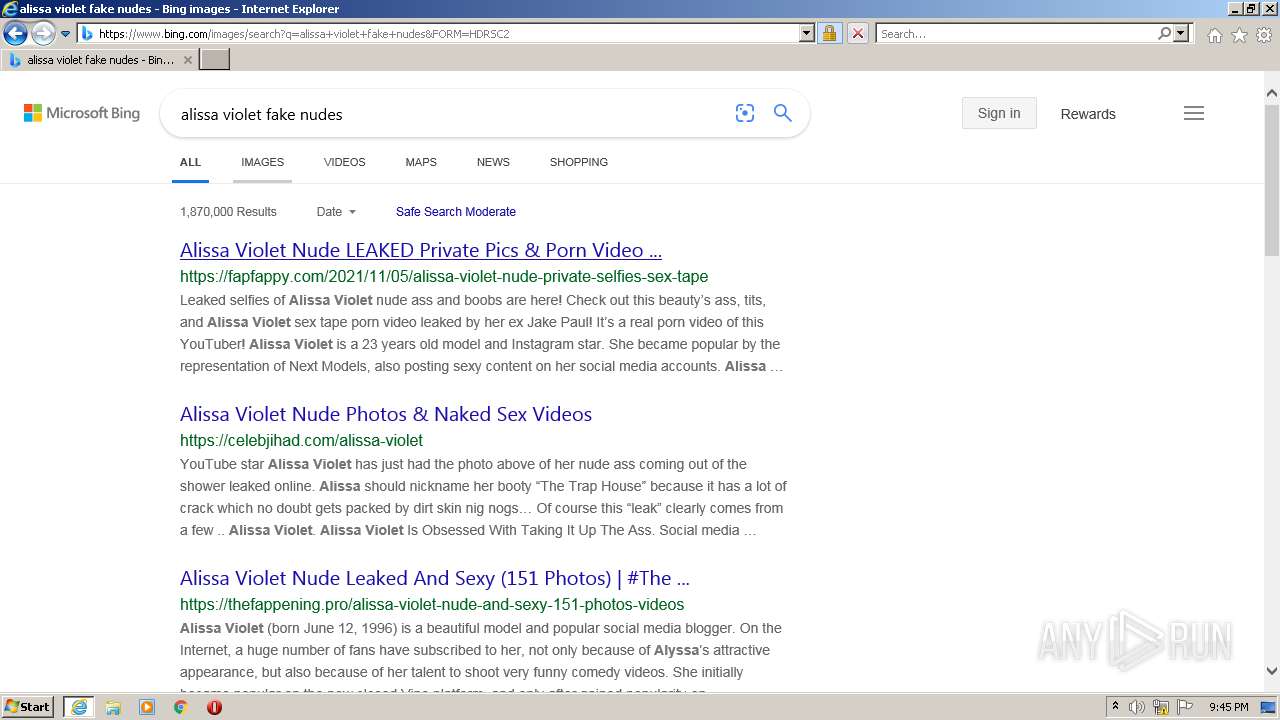This screenshot has height=720, width=1280.
Task: Close the current browser tab
Action: (188, 60)
